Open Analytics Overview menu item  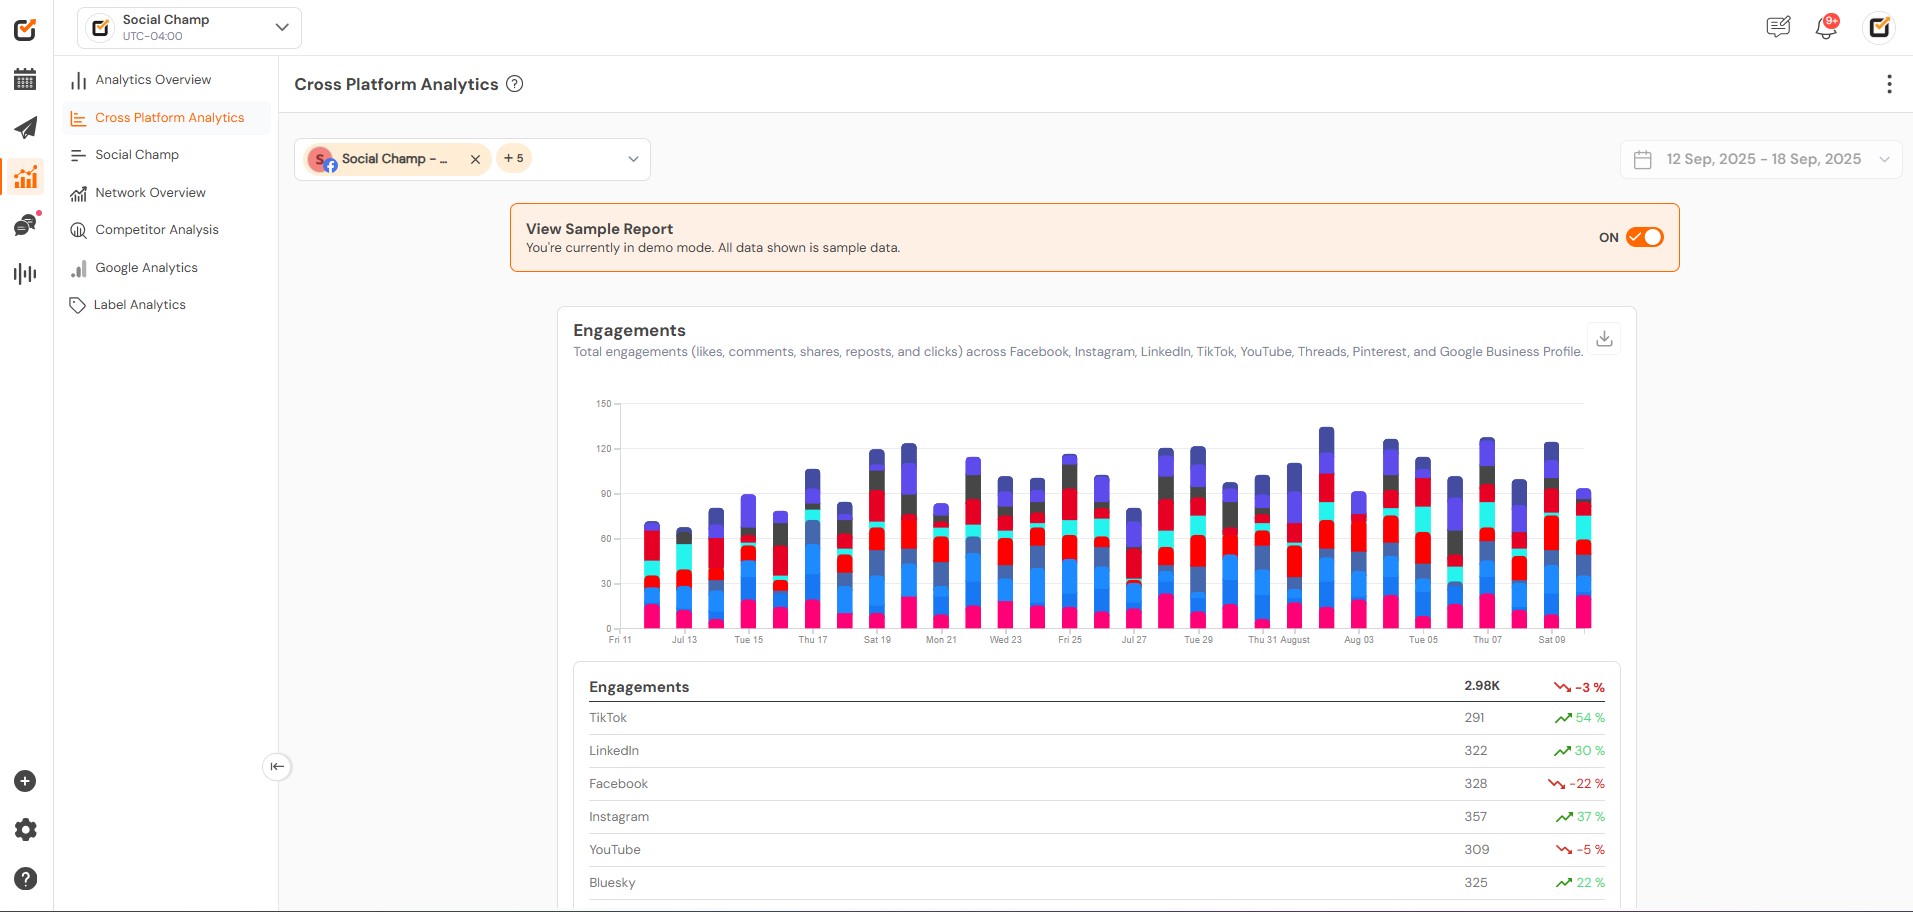pos(153,80)
